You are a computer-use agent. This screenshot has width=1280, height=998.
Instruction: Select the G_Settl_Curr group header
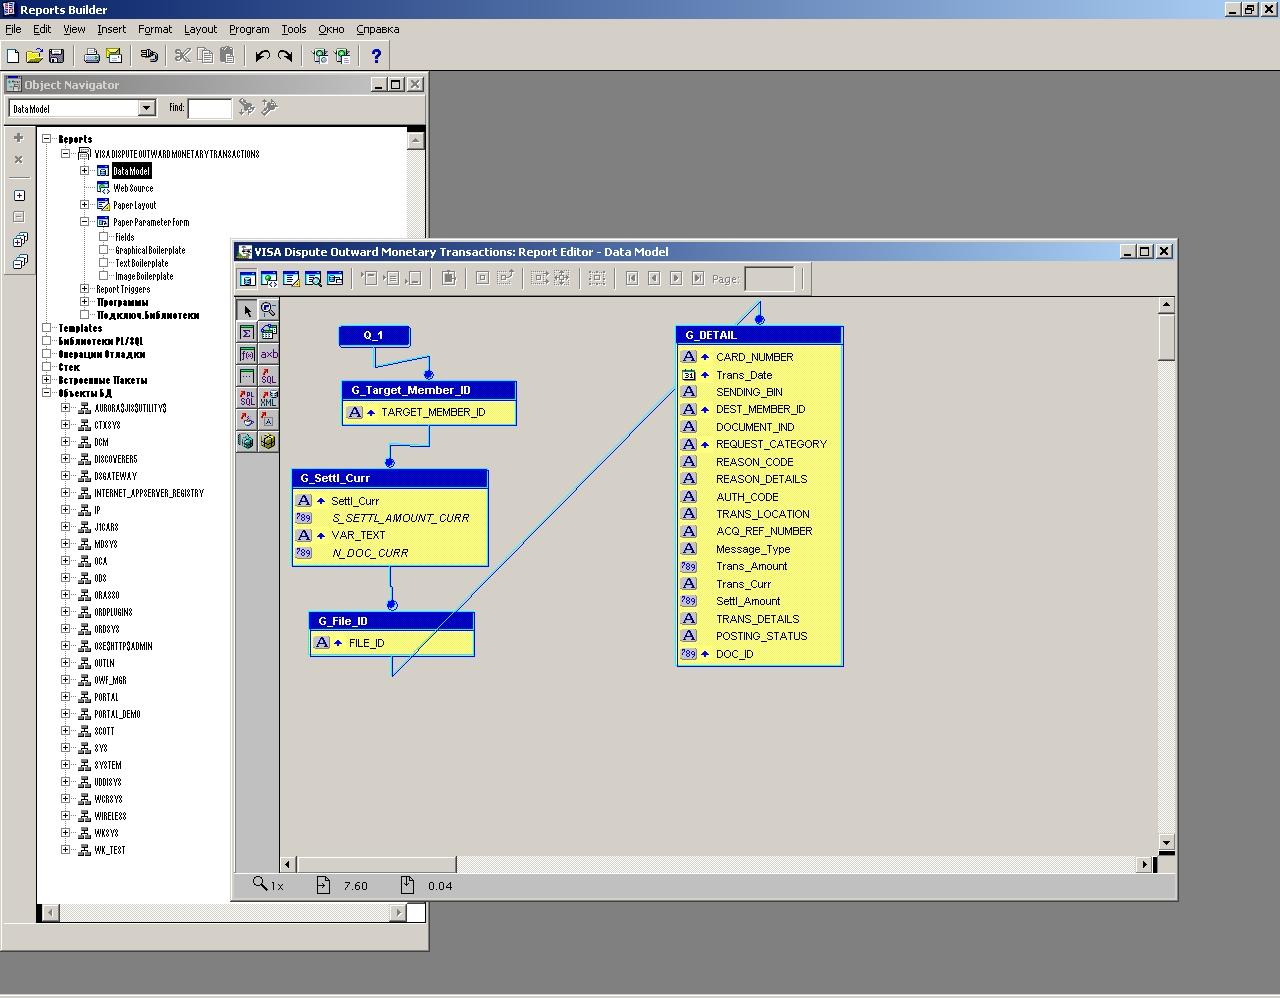[x=390, y=479]
